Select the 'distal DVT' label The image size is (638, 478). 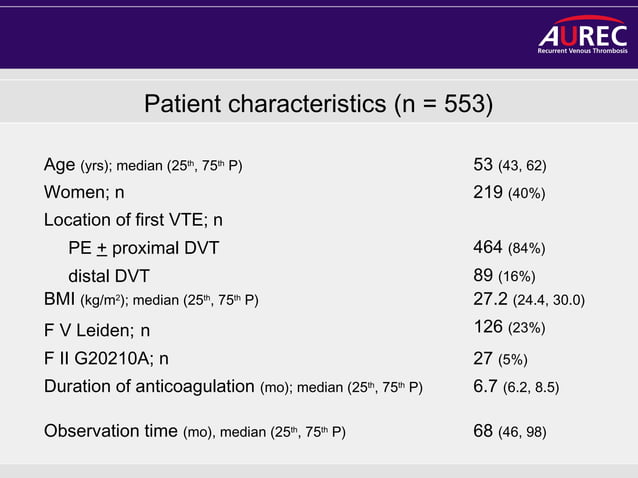click(109, 277)
